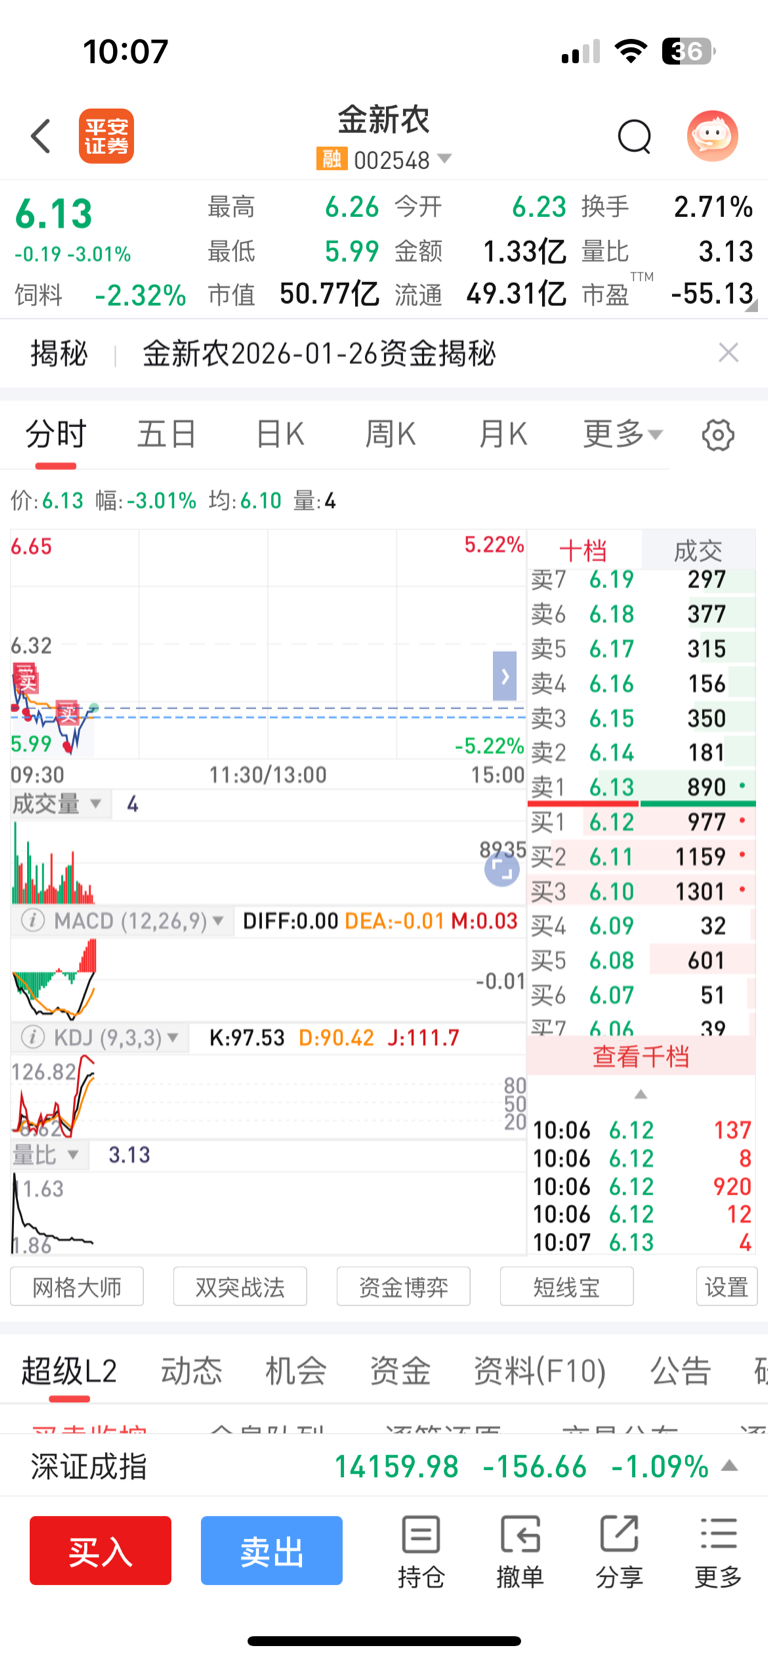This screenshot has height=1663, width=768.
Task: Tap the WiFi status icon
Action: 631,51
